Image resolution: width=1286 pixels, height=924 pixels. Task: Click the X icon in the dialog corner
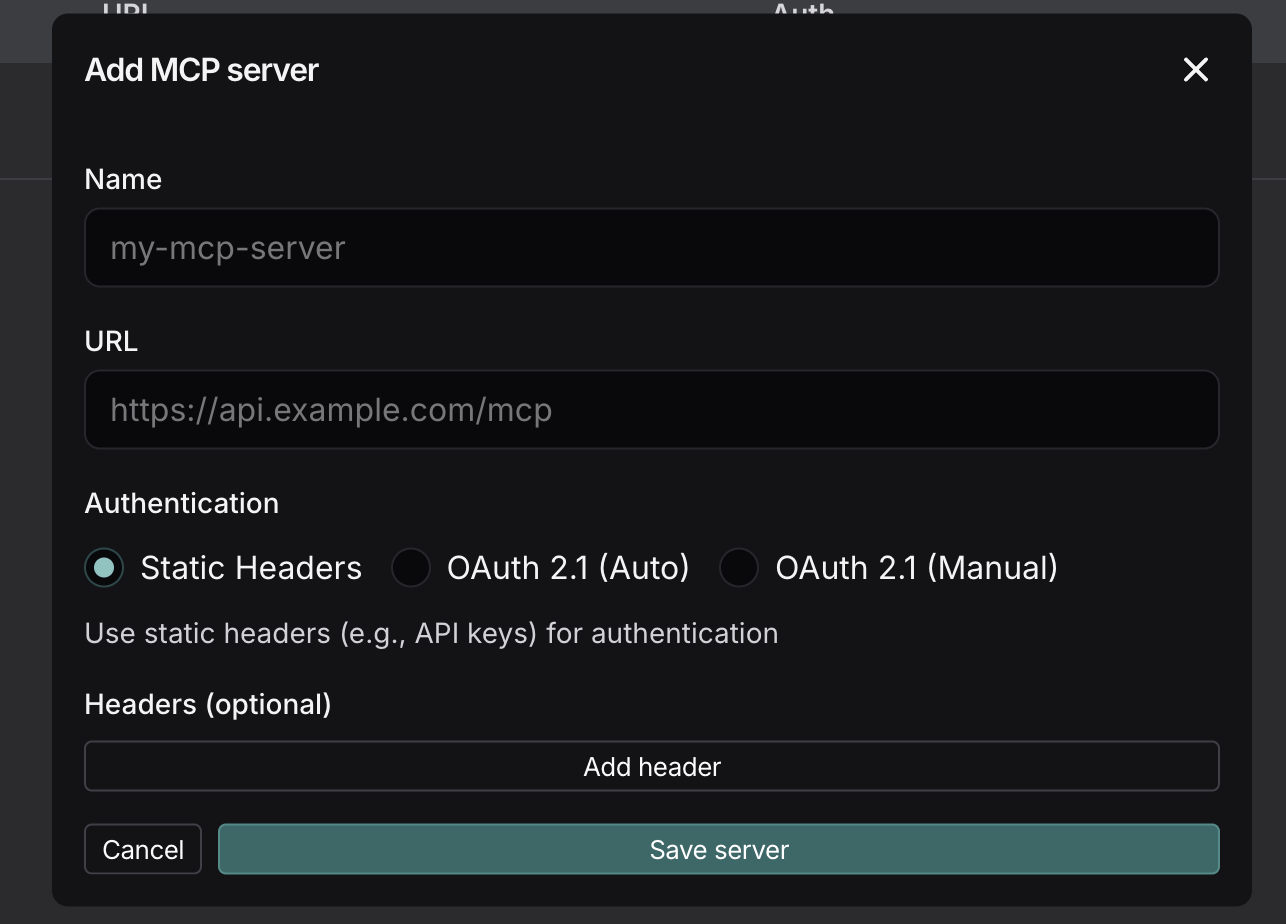click(1195, 70)
